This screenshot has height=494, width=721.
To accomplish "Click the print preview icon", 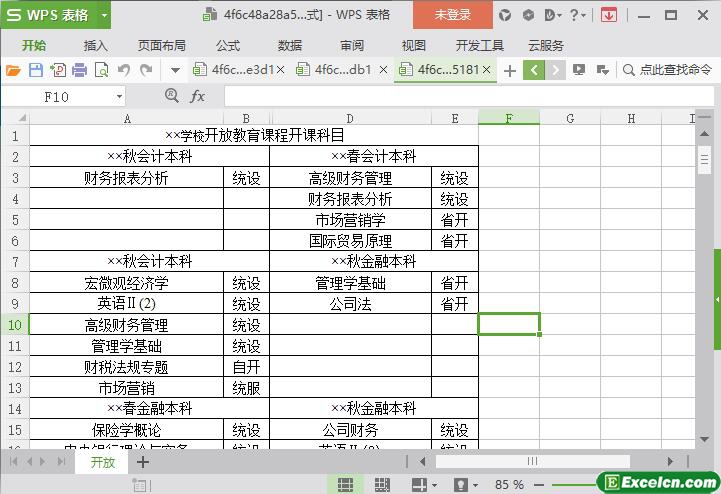I will (101, 70).
